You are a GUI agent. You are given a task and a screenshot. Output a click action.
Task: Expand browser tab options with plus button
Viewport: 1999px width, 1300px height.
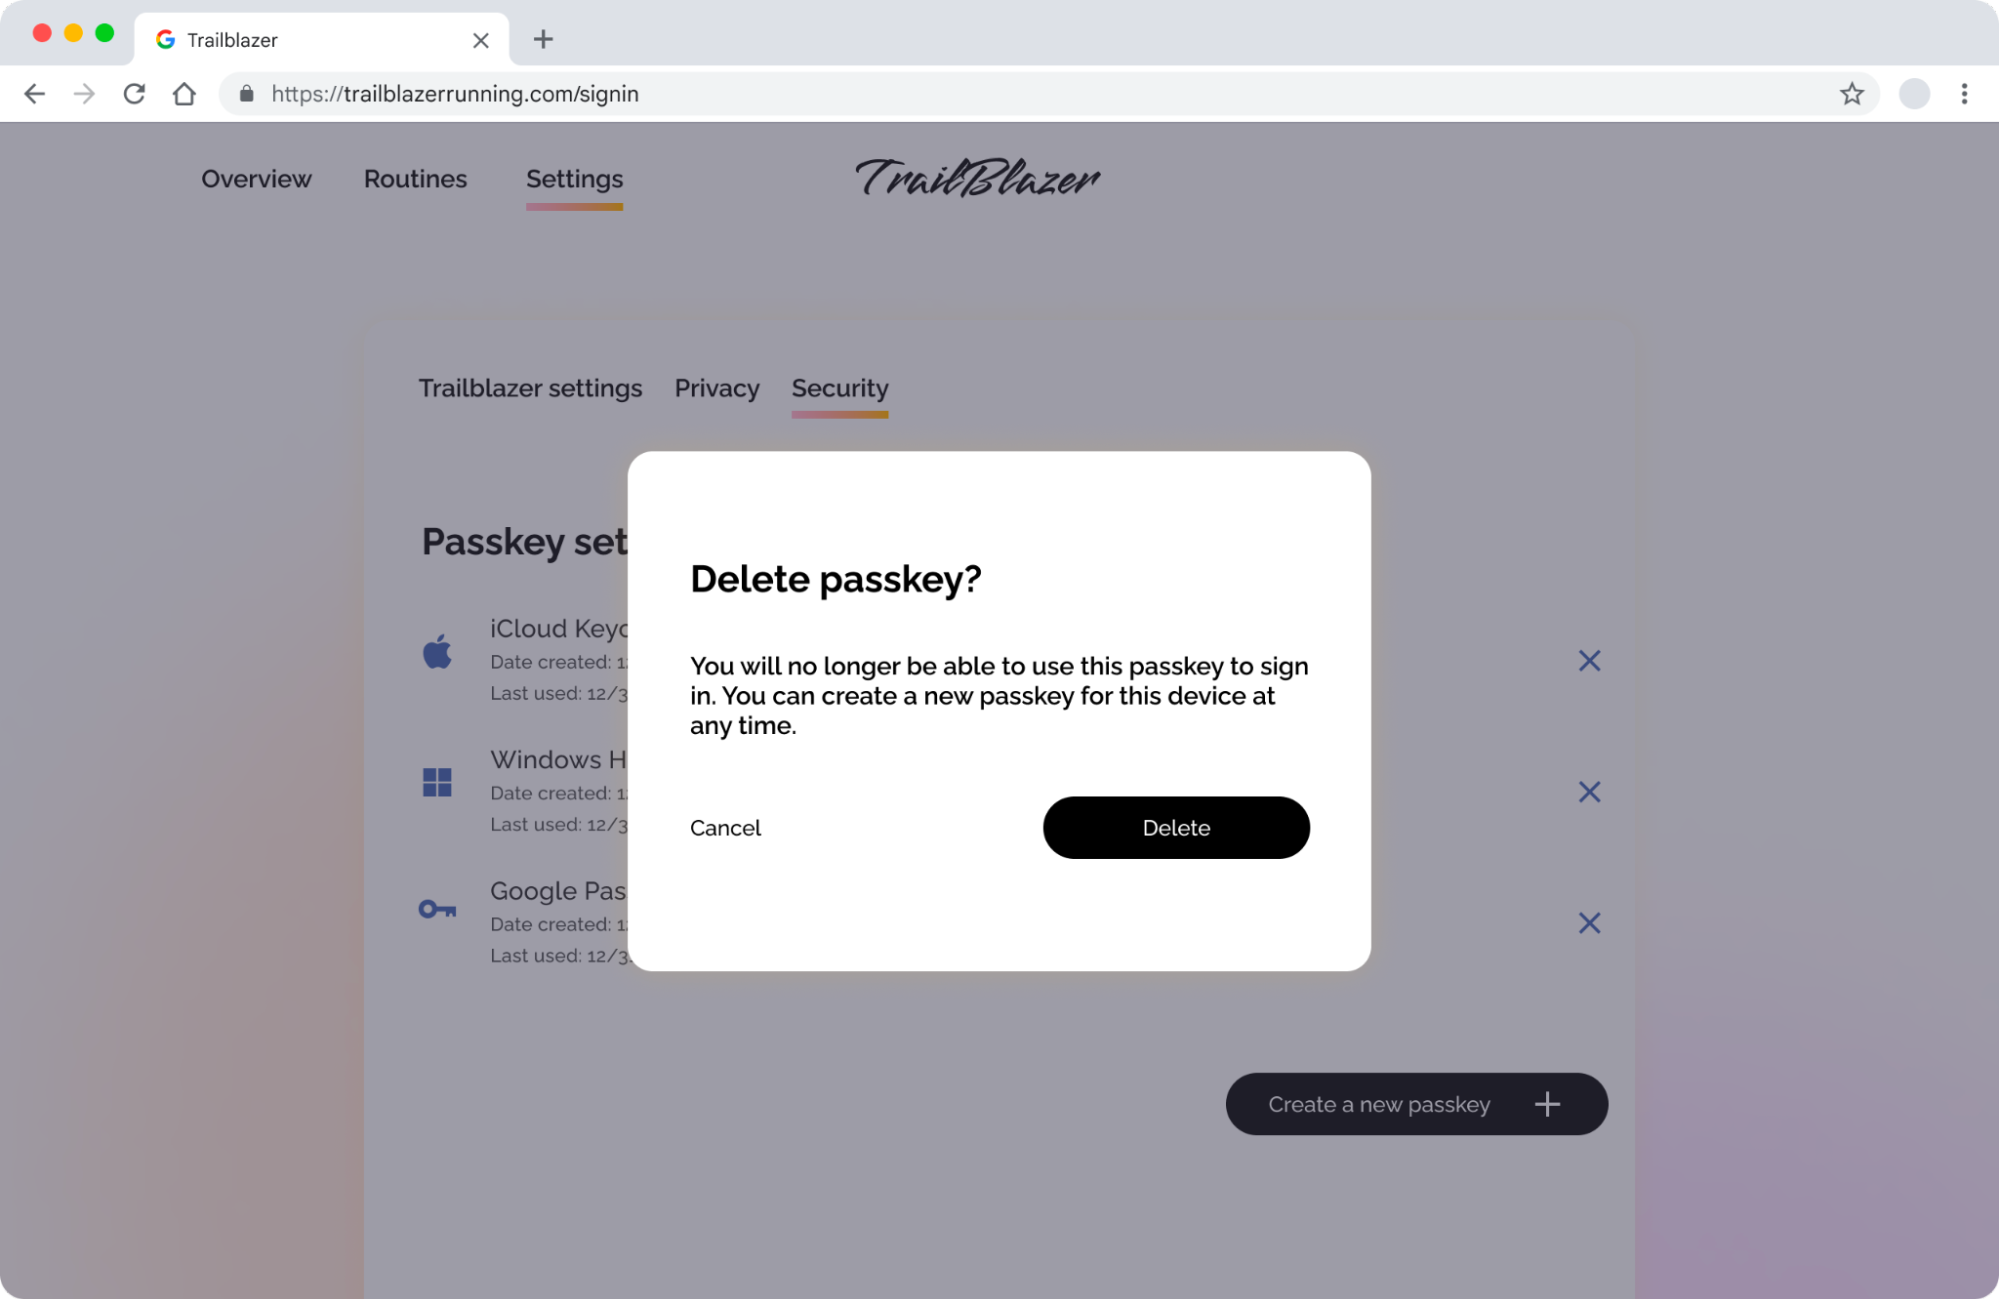point(543,39)
